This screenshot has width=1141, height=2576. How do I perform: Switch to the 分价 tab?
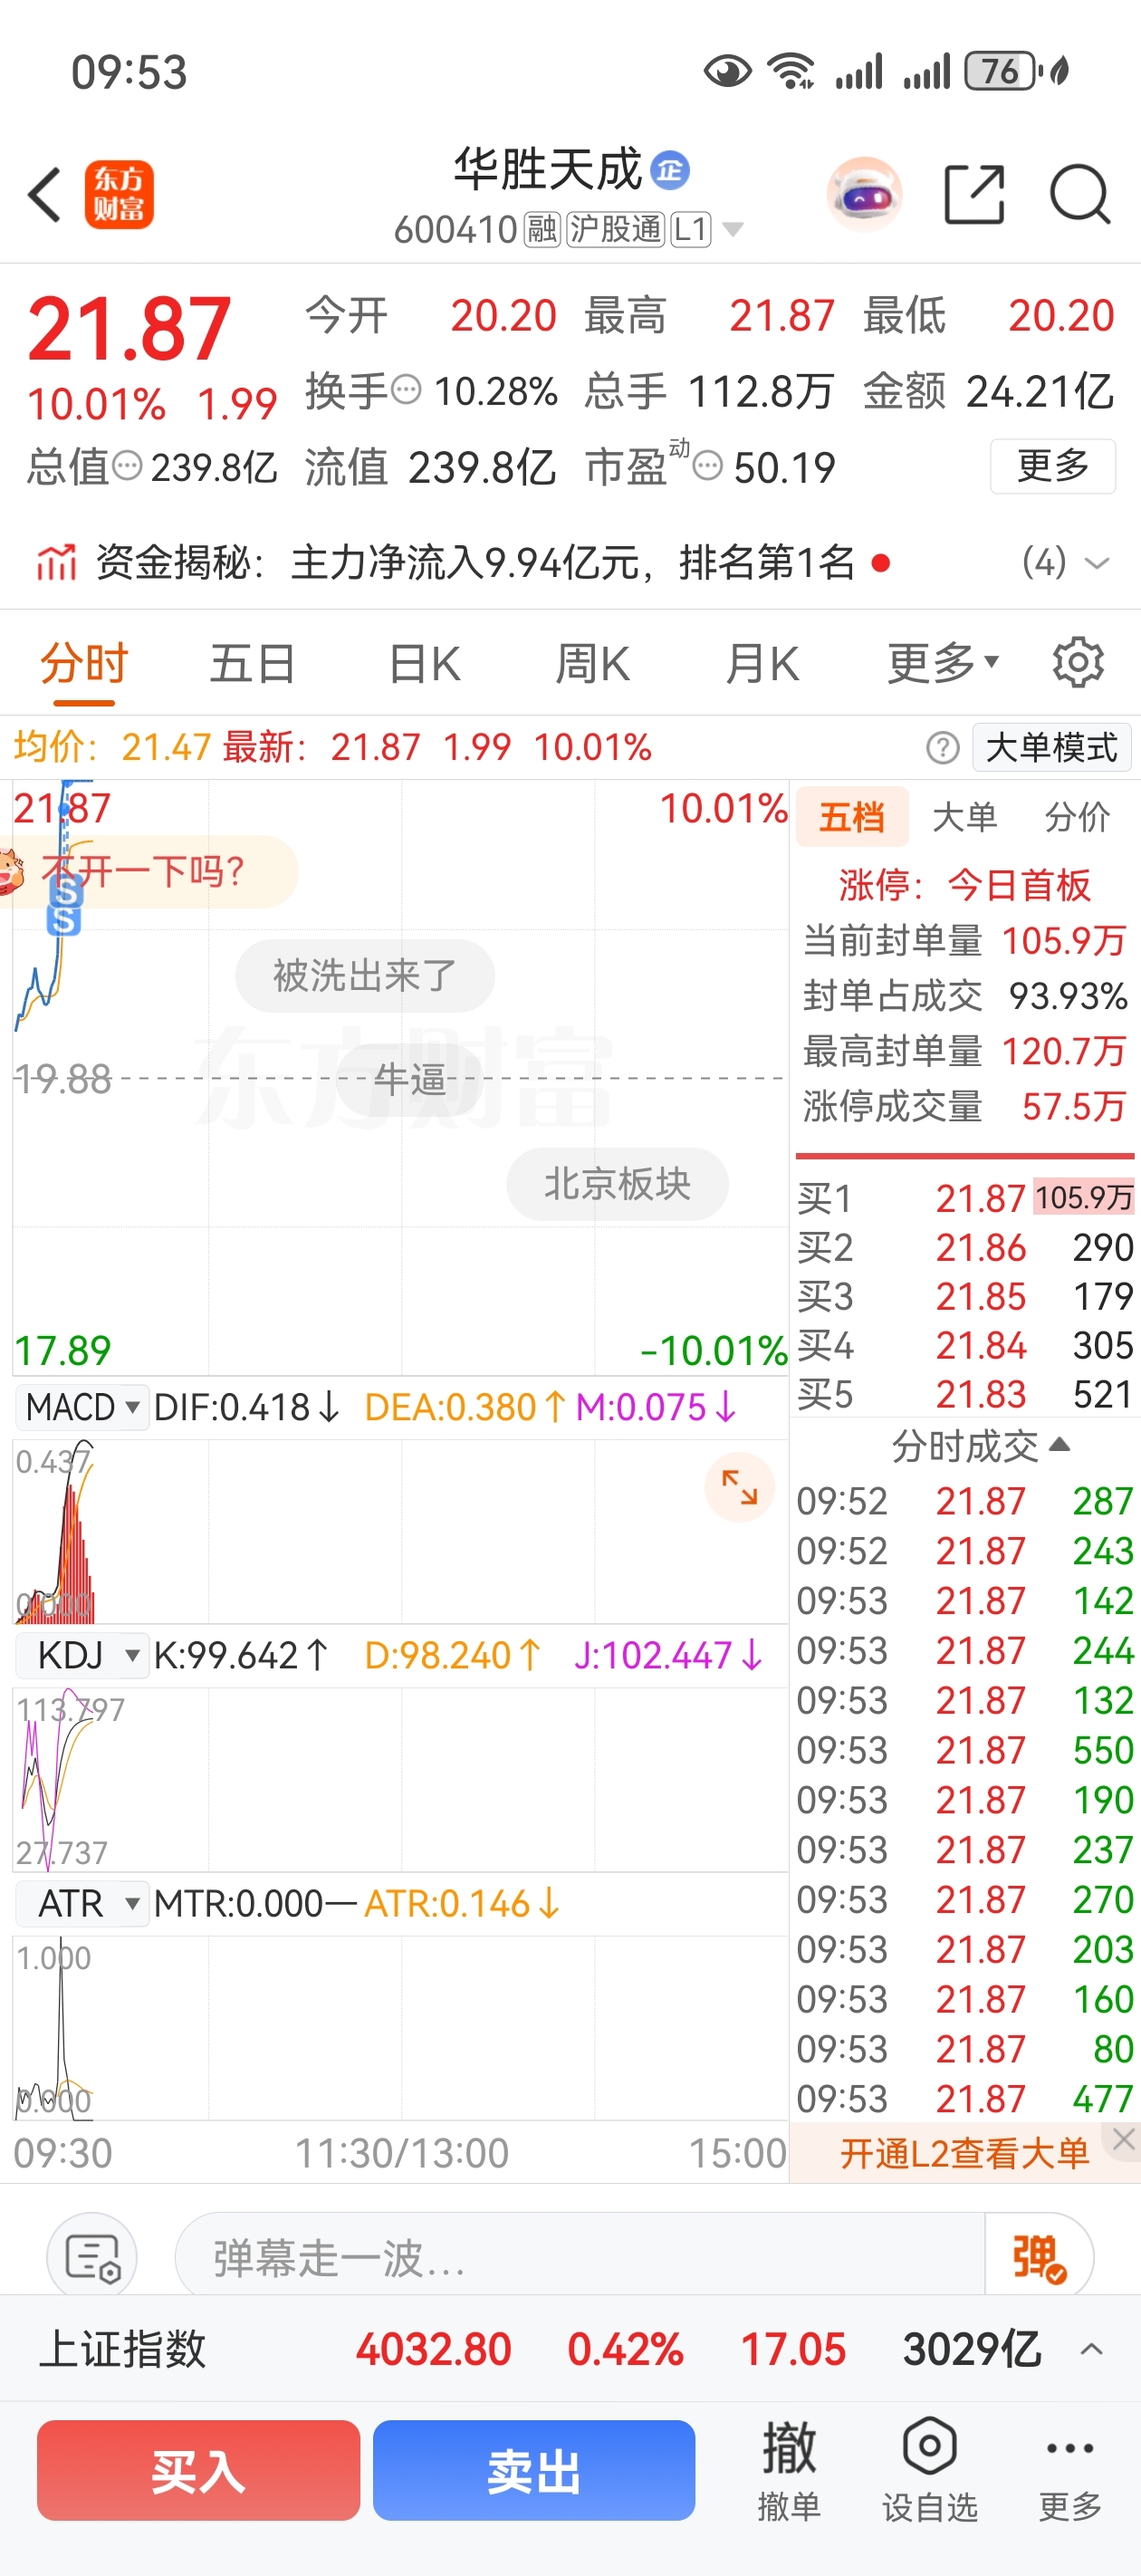(x=1077, y=816)
